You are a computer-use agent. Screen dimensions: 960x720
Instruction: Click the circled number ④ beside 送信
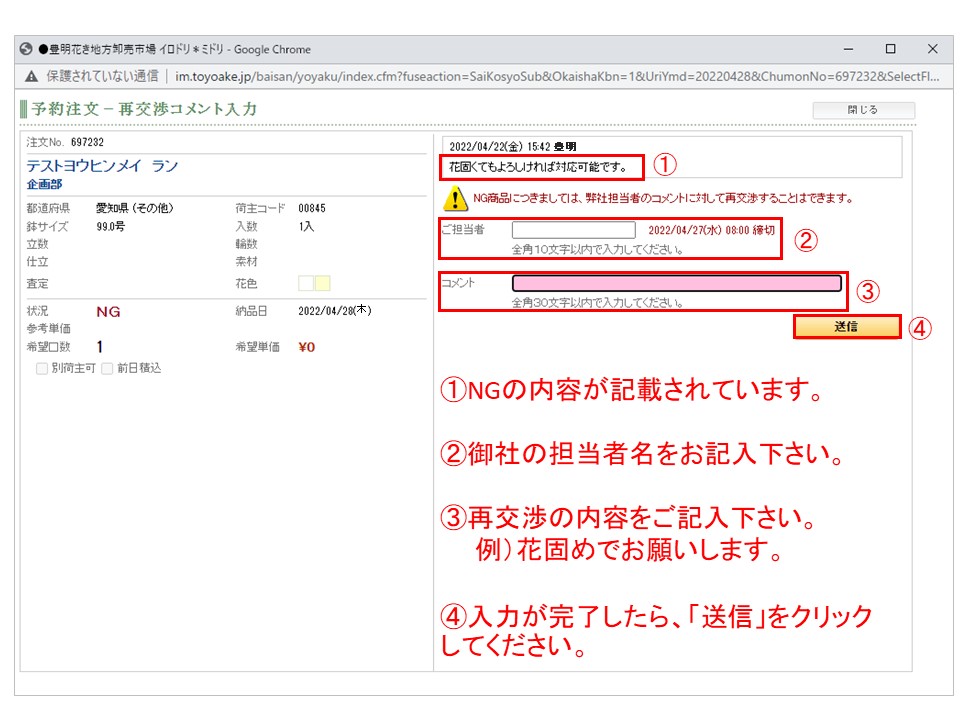coord(921,328)
